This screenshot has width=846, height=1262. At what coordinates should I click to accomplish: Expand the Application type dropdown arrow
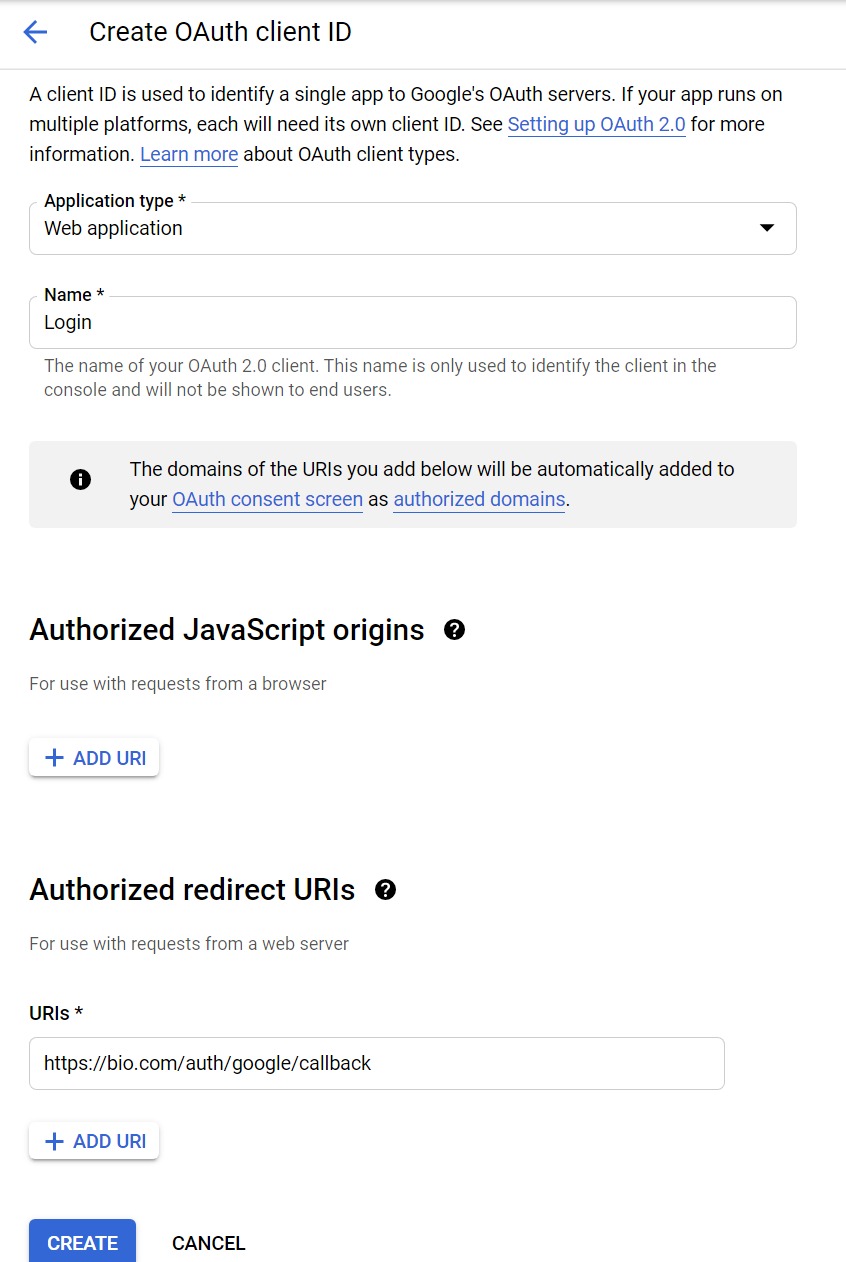point(767,228)
